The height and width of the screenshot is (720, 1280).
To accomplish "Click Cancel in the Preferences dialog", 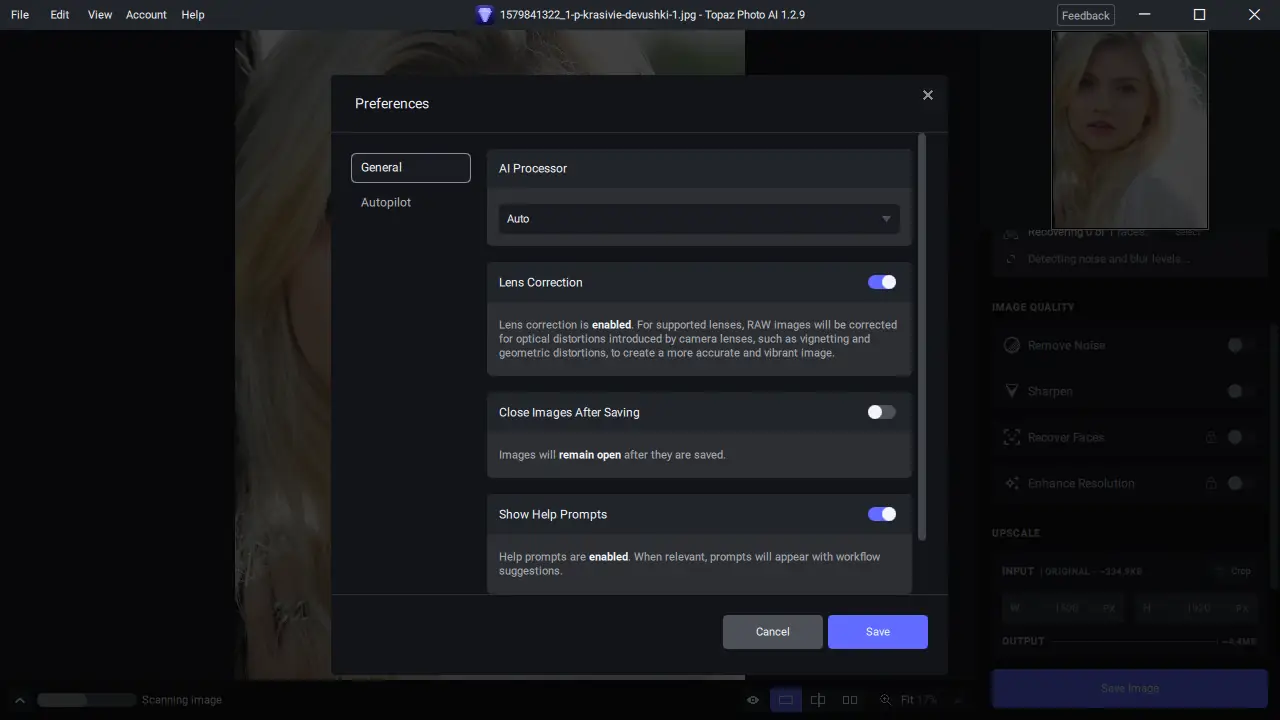I will point(773,632).
